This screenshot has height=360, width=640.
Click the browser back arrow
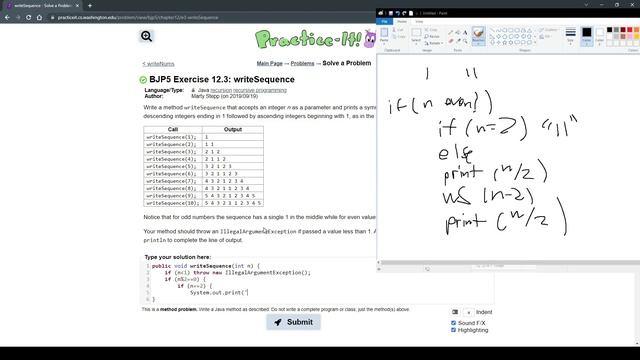pos(7,18)
